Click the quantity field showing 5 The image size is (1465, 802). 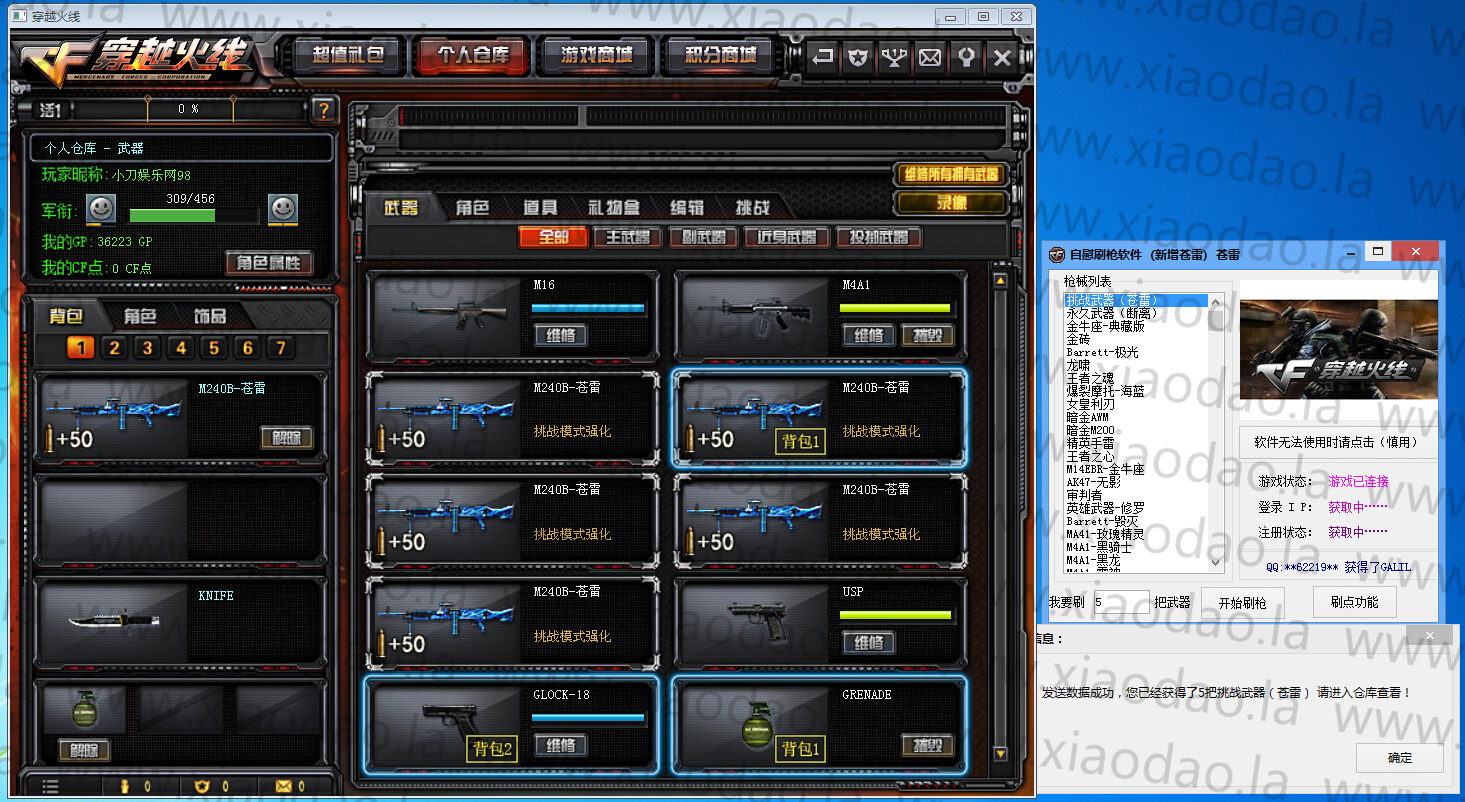pyautogui.click(x=1121, y=603)
